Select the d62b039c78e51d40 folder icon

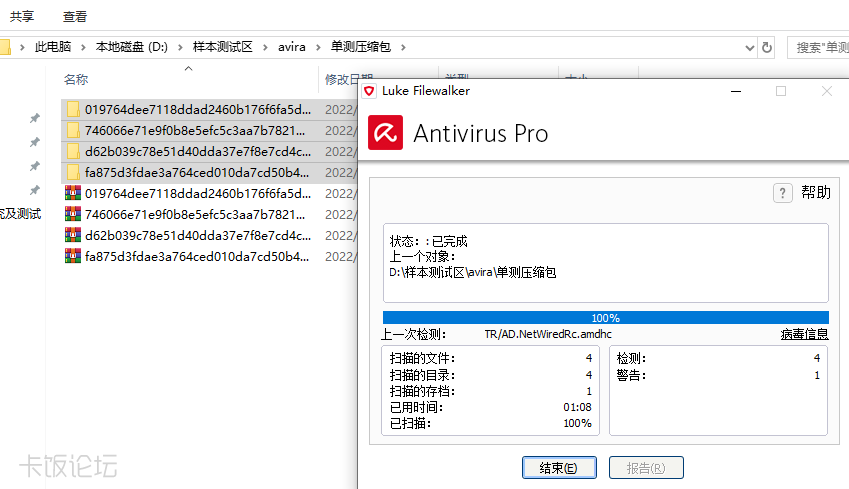pyautogui.click(x=72, y=152)
